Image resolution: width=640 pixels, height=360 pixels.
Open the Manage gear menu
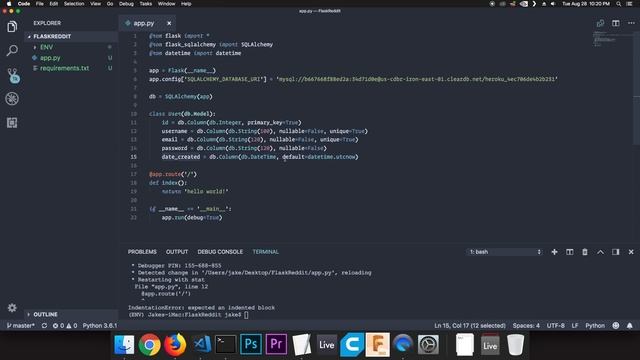[x=12, y=308]
